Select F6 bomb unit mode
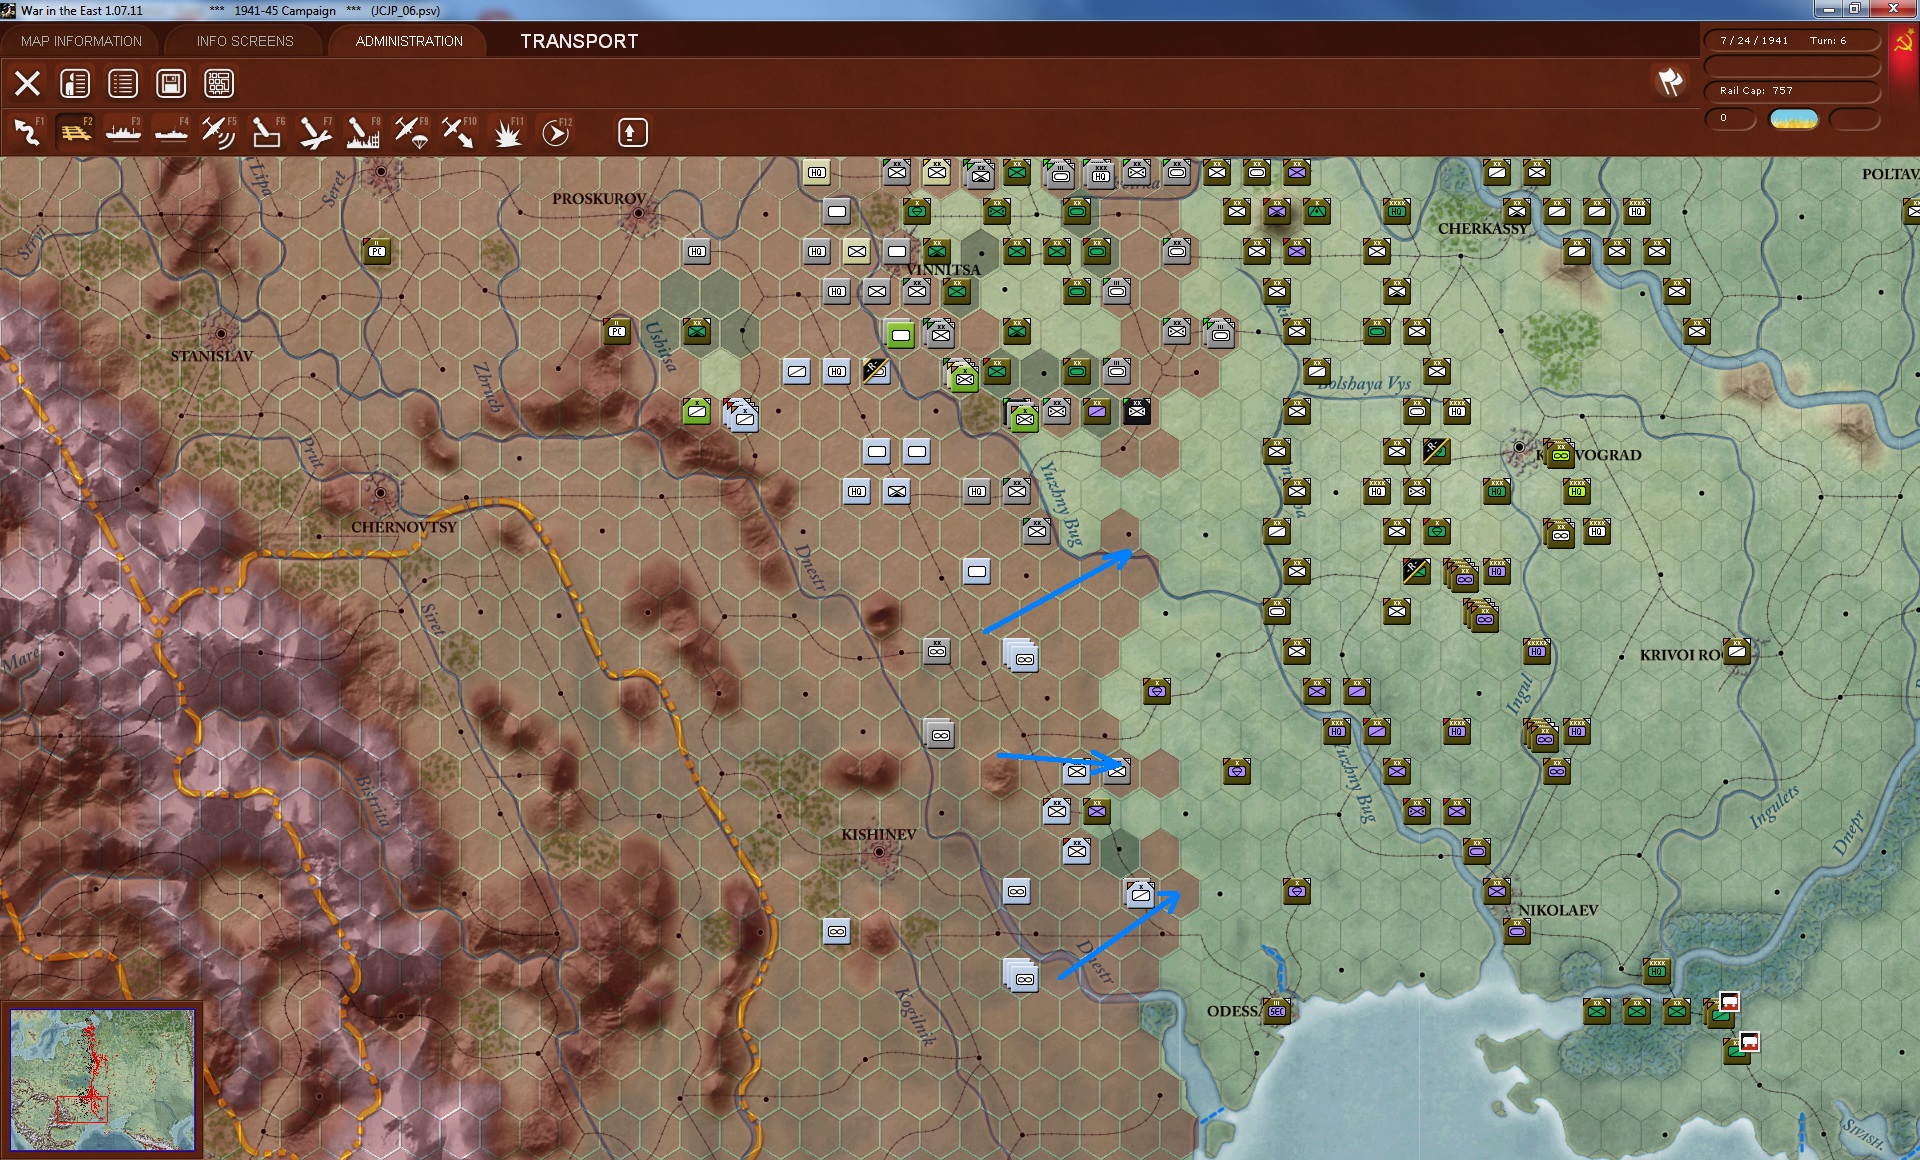Image resolution: width=1920 pixels, height=1160 pixels. [x=267, y=132]
